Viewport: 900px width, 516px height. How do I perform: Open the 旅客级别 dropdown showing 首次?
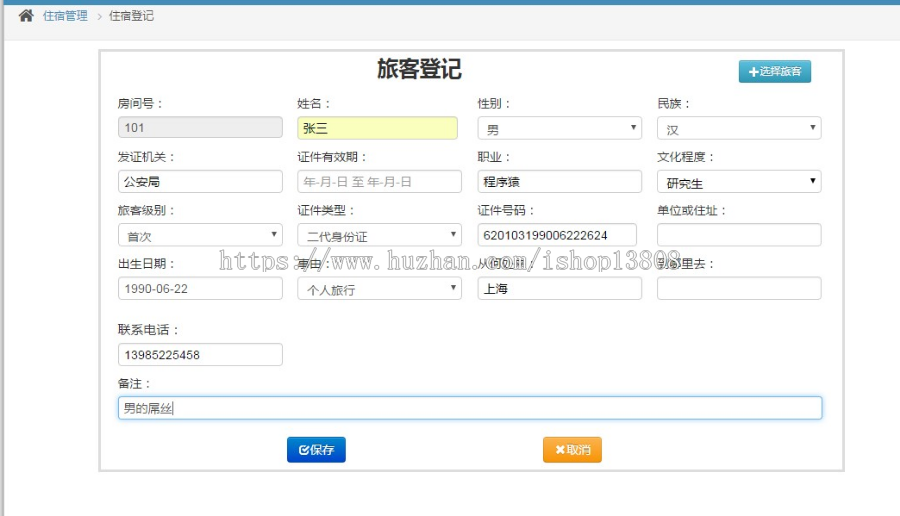[x=200, y=235]
